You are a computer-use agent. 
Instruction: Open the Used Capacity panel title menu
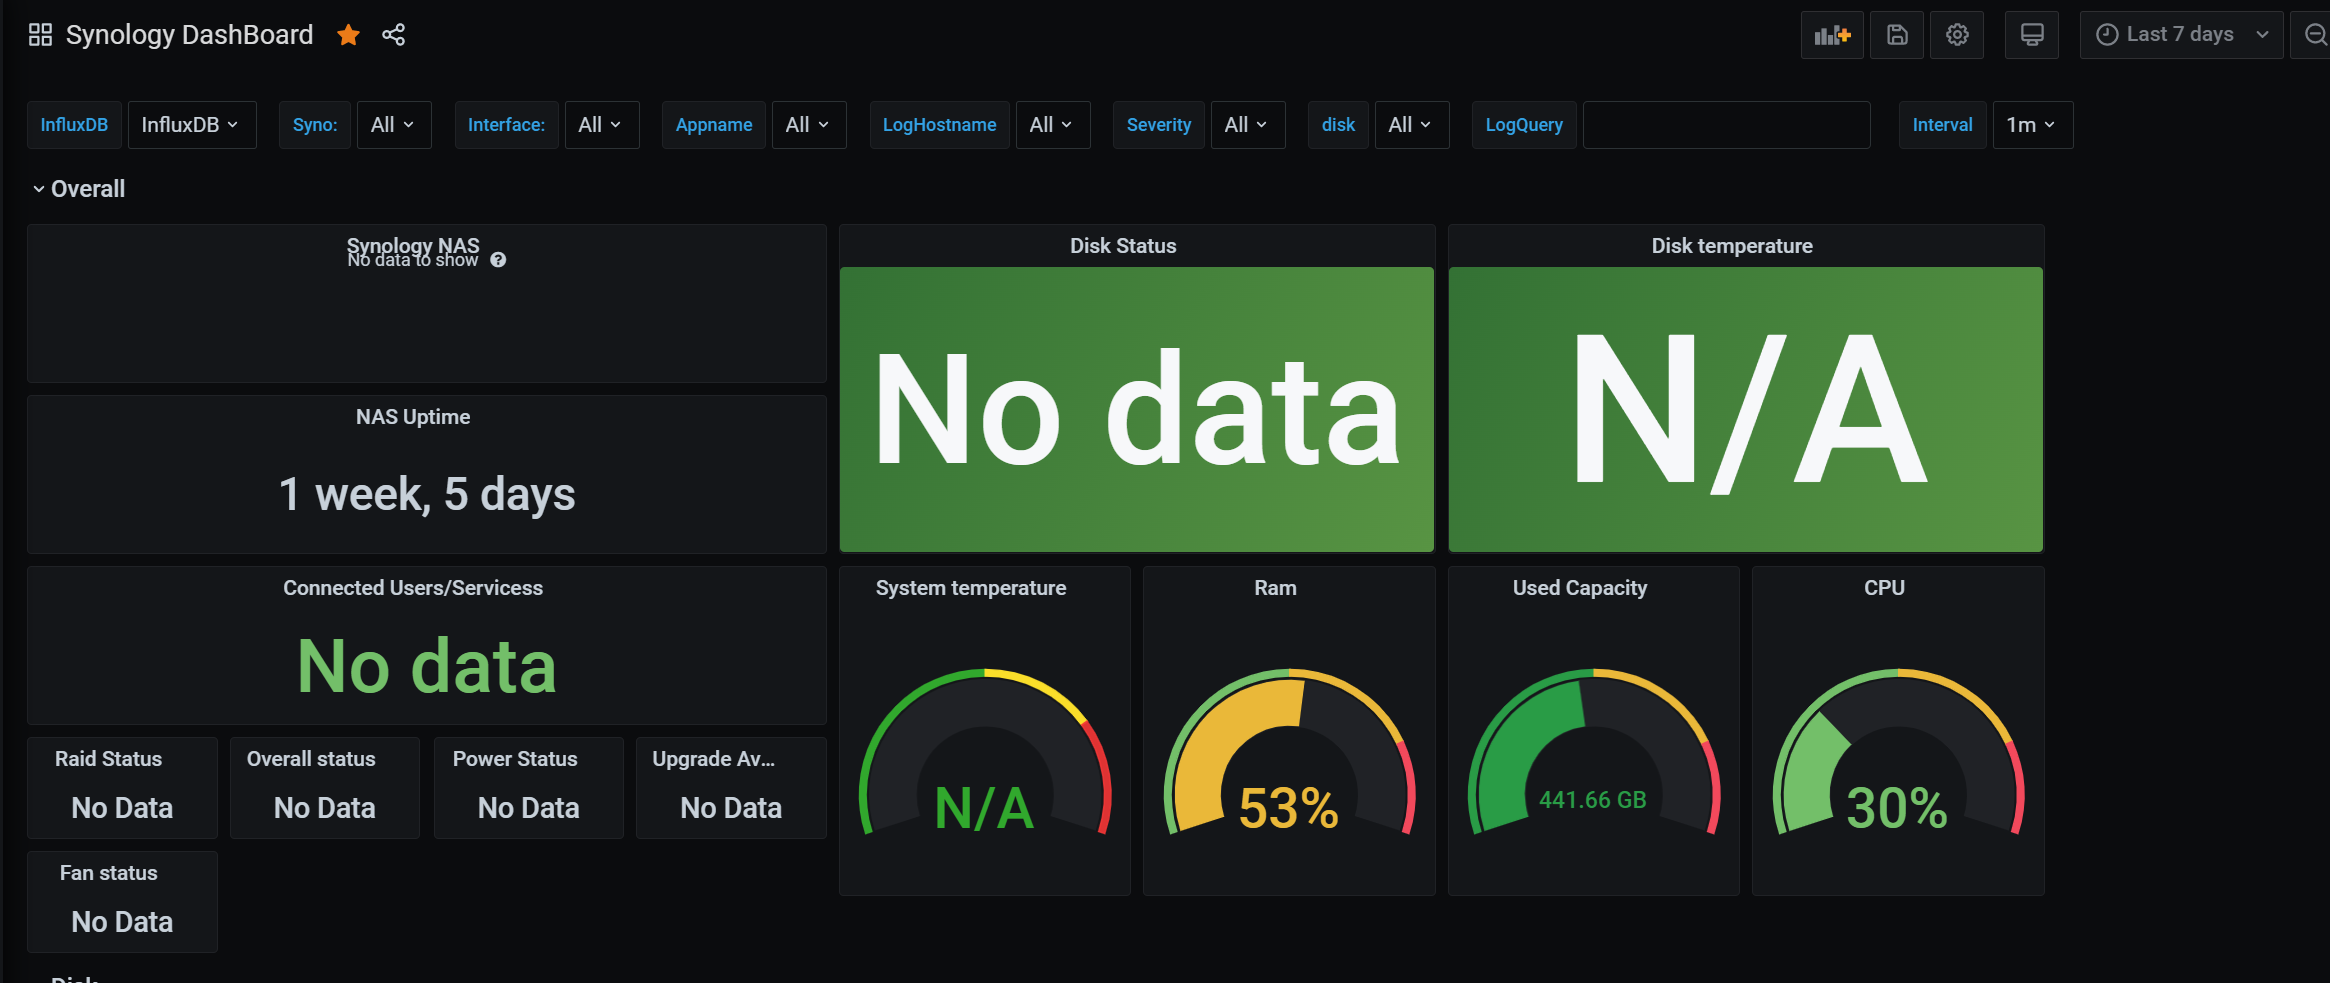[x=1580, y=588]
